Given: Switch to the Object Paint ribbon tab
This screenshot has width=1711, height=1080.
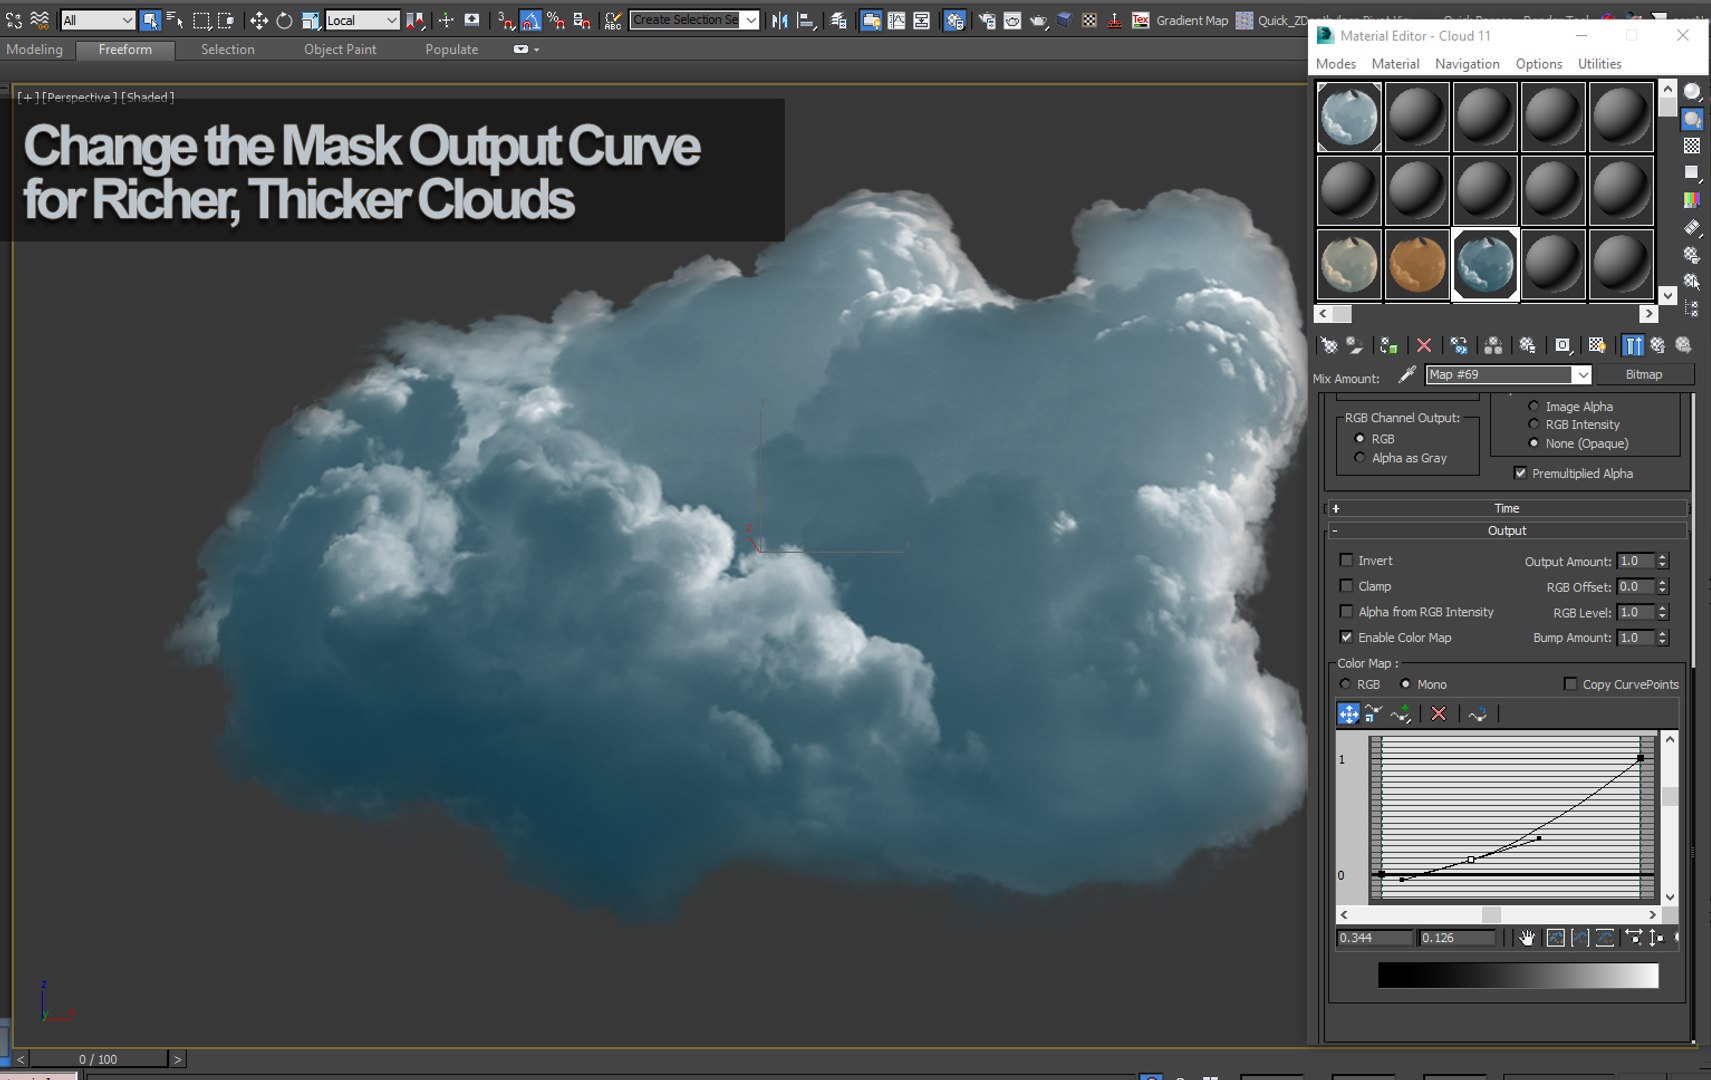Looking at the screenshot, I should point(340,49).
